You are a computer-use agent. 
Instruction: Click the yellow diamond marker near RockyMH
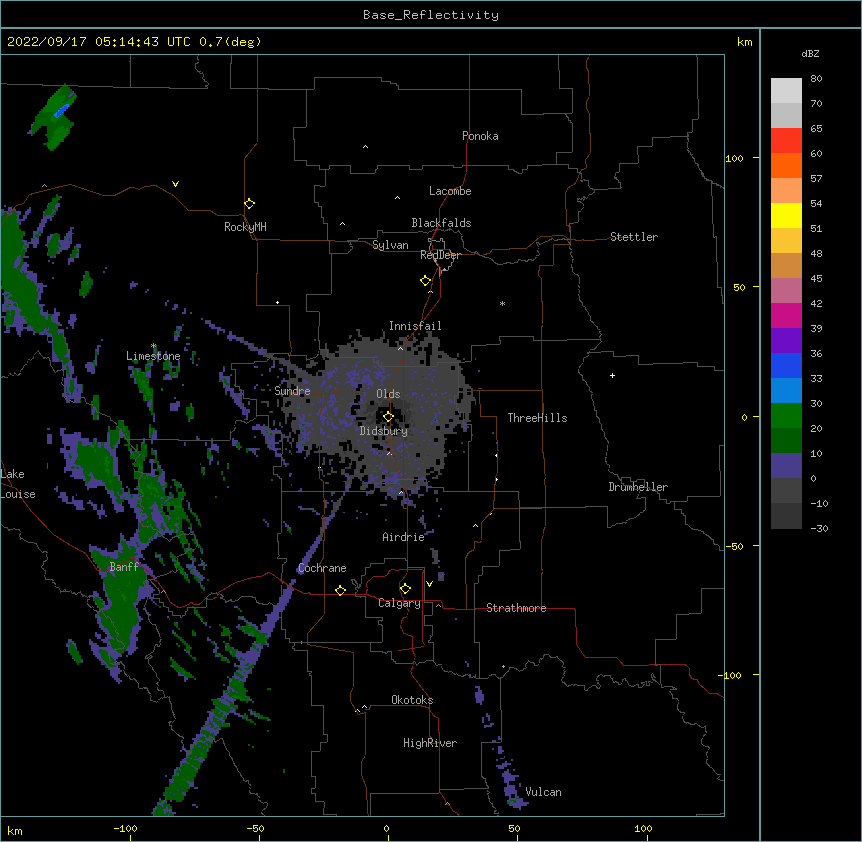pos(249,204)
